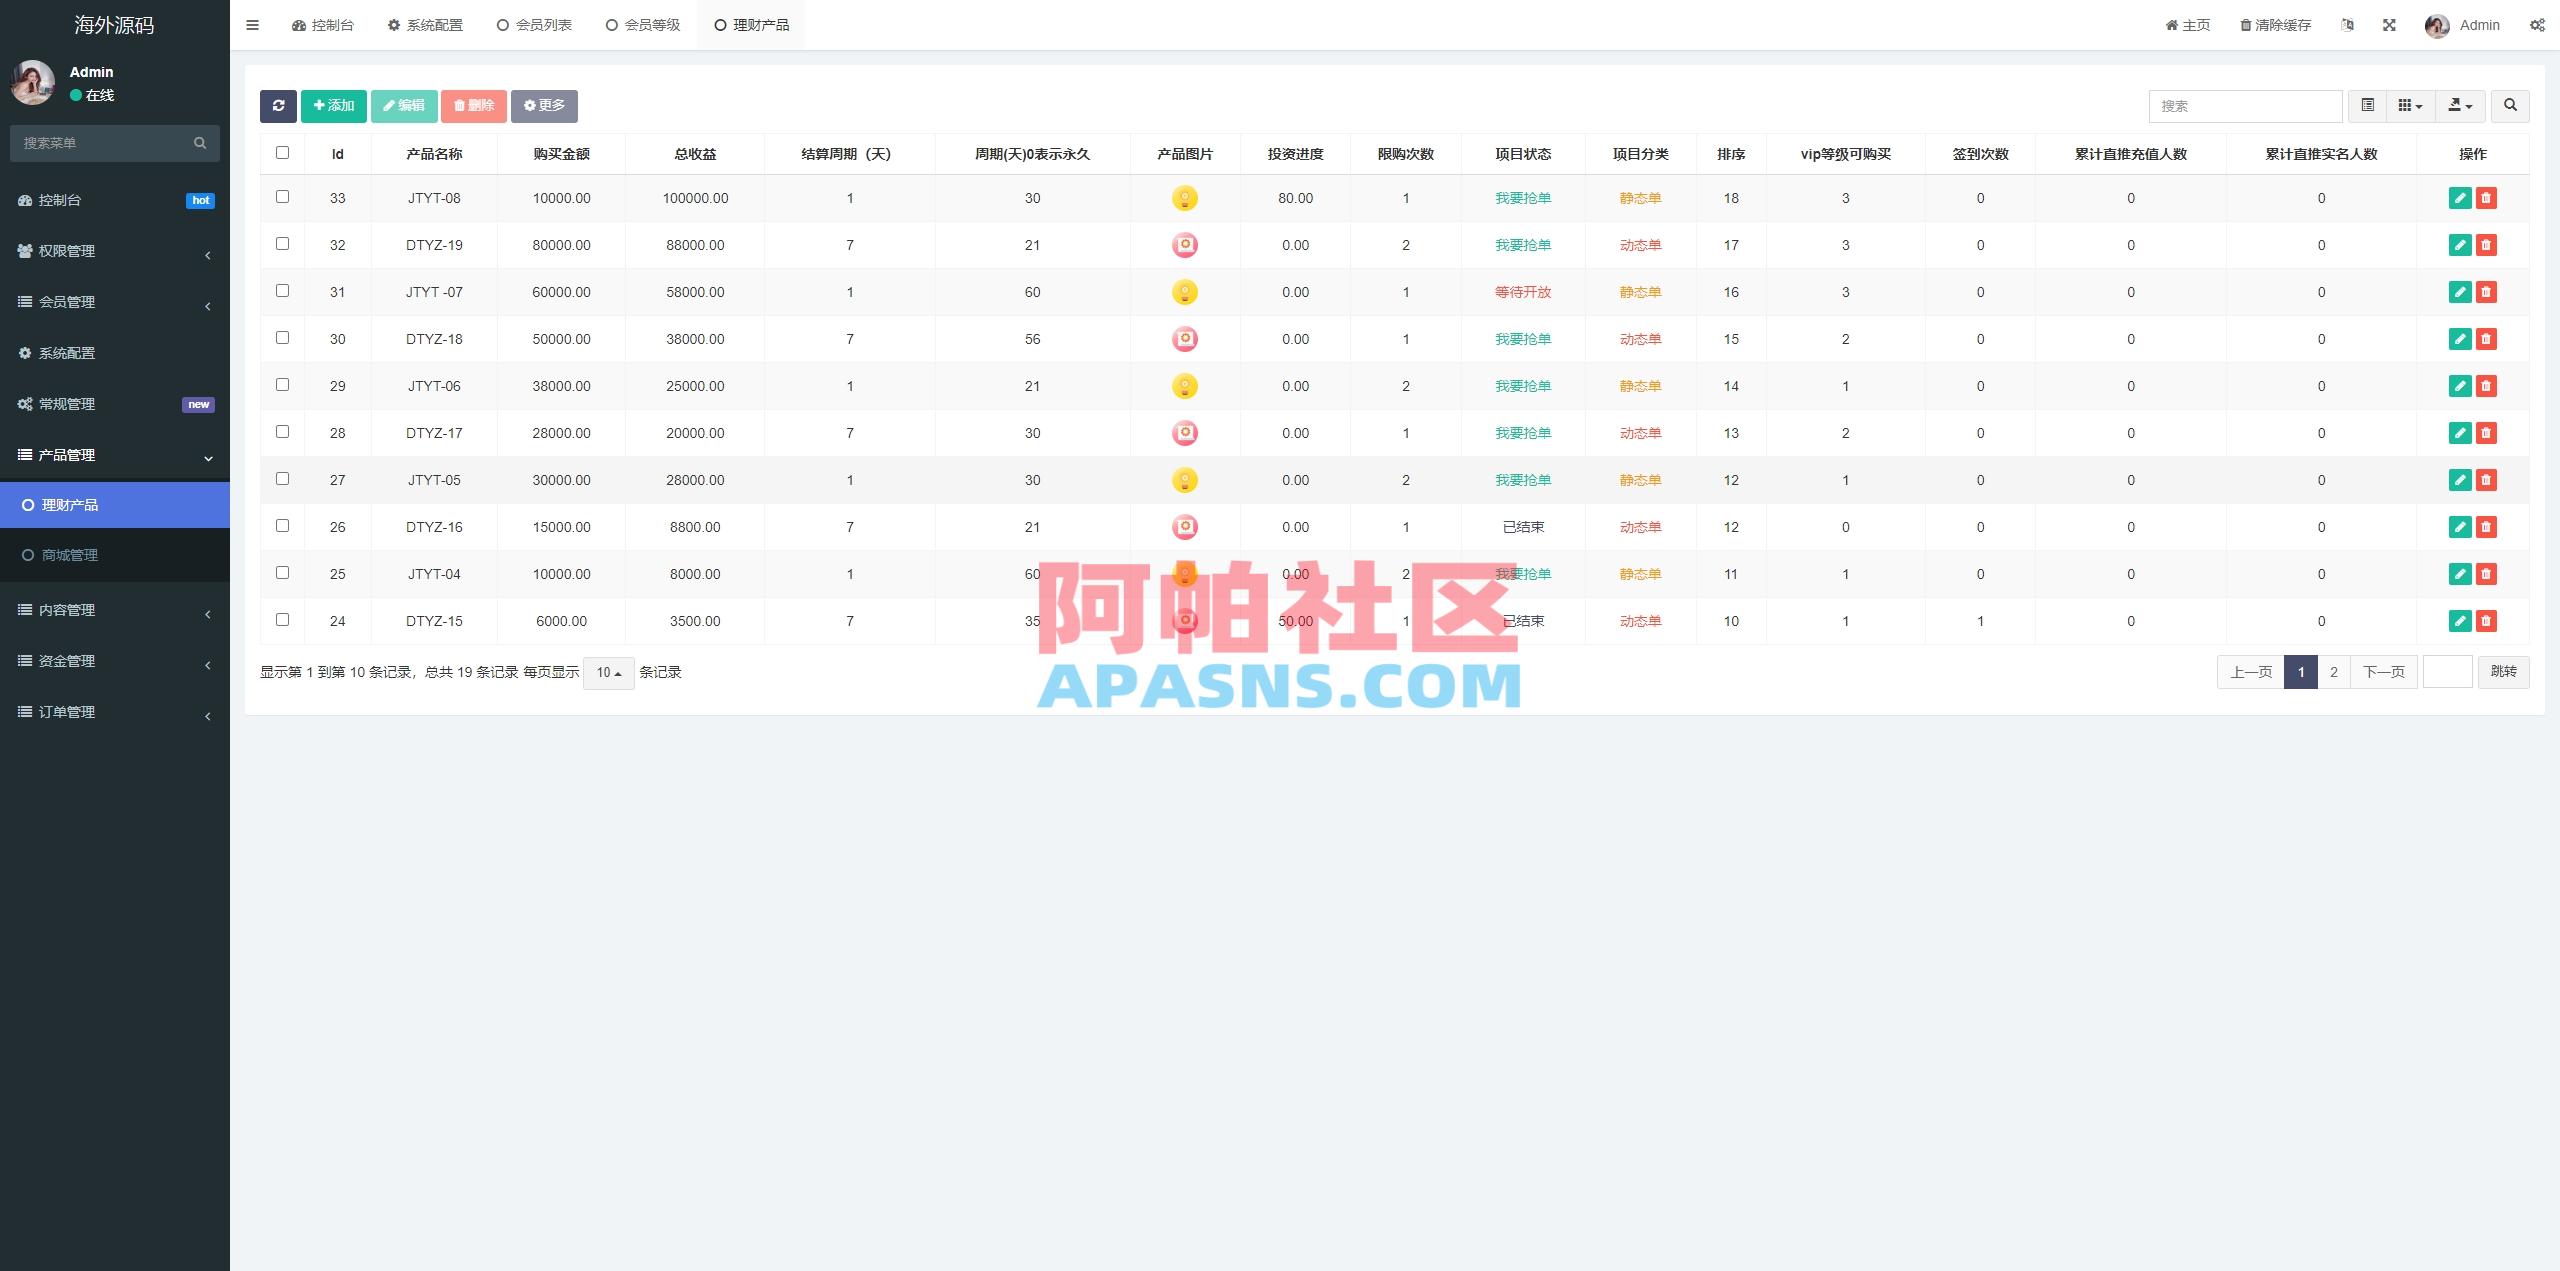
Task: Toggle the select-all checkbox in table header
Action: (x=282, y=152)
